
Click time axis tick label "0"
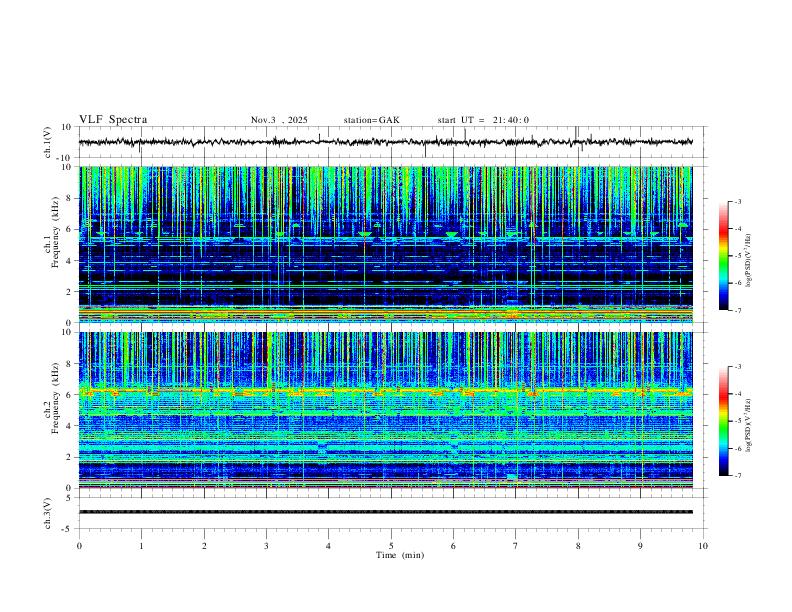click(79, 546)
